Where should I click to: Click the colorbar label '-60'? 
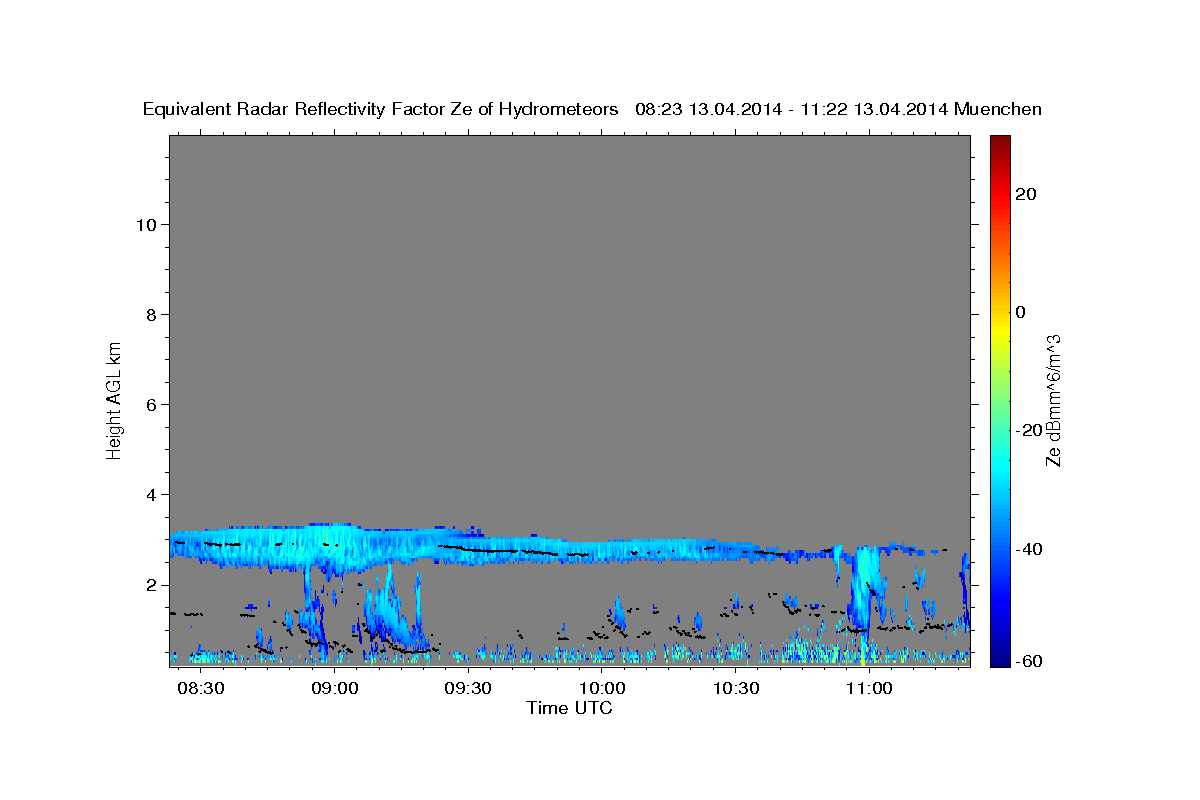pyautogui.click(x=1029, y=662)
